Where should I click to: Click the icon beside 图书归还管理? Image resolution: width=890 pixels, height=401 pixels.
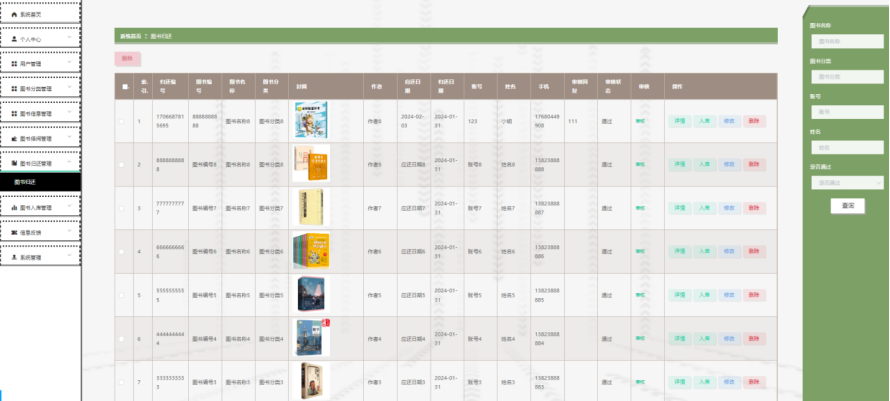tap(14, 163)
